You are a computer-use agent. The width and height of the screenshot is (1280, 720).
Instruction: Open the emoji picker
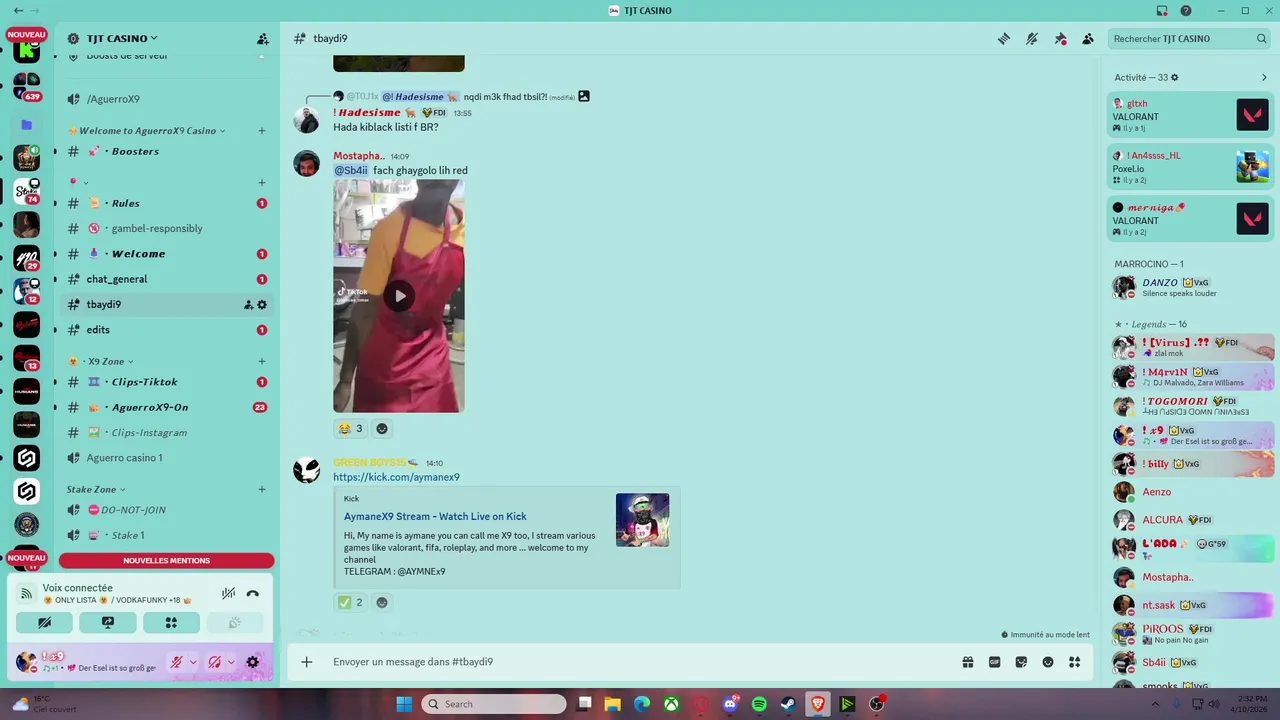click(x=1048, y=662)
